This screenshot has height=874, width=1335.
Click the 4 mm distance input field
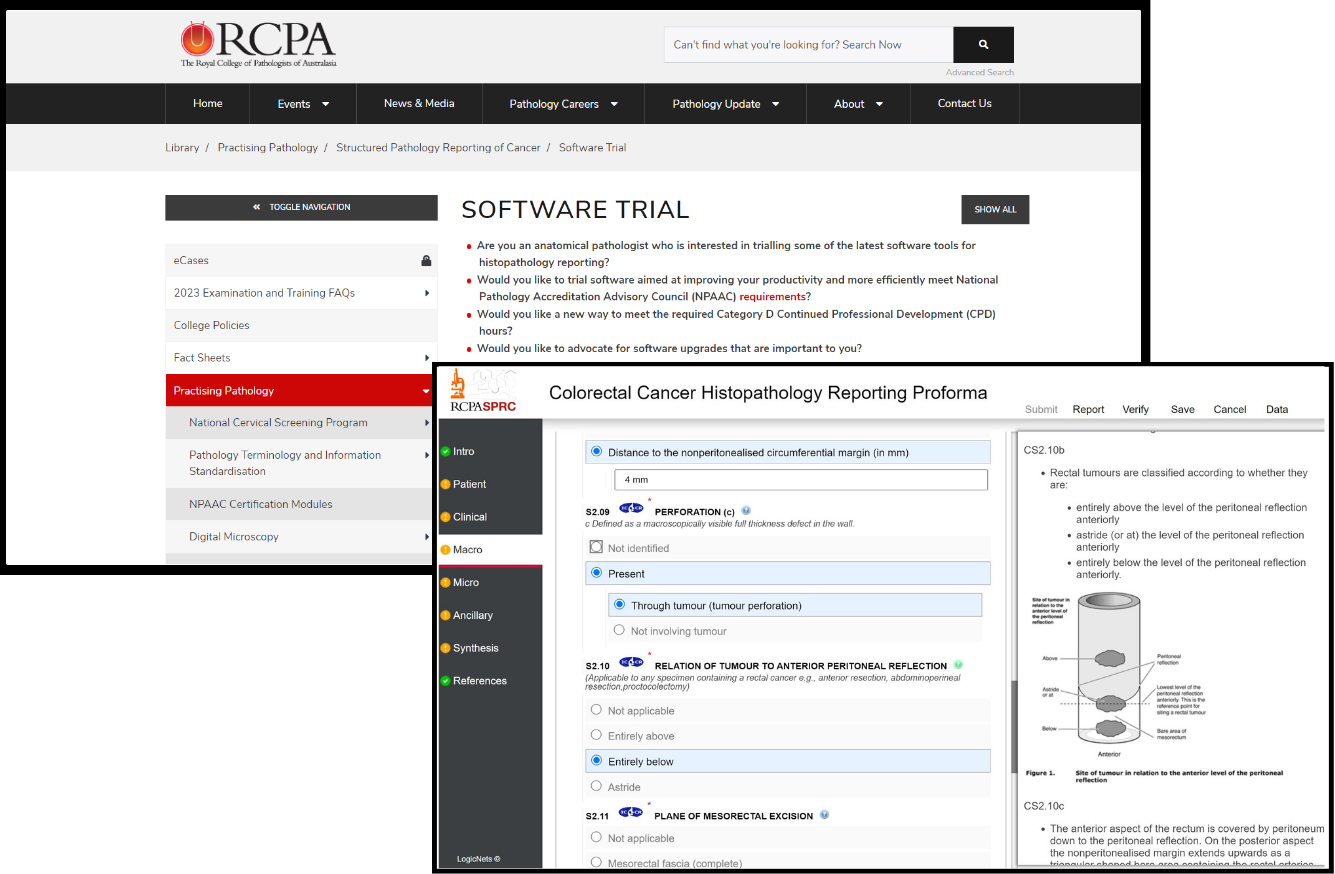click(x=800, y=480)
